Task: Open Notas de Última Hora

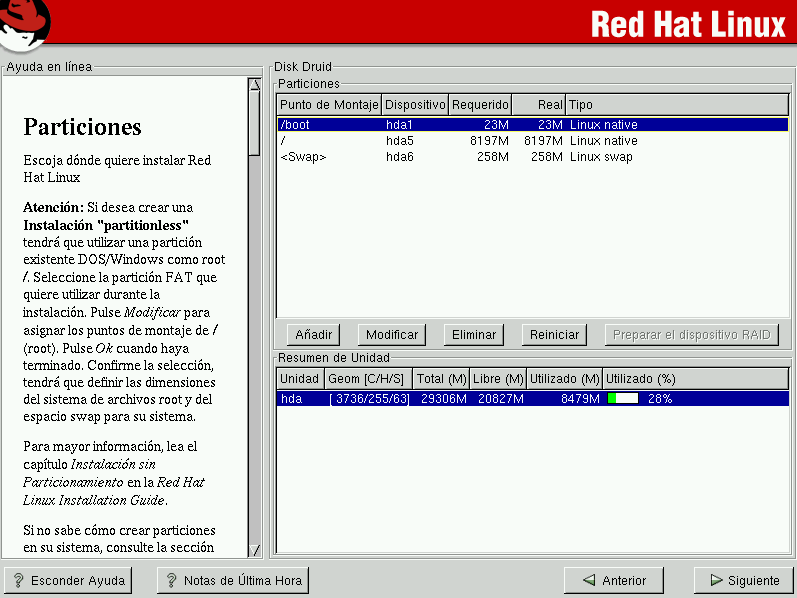Action: 233,580
